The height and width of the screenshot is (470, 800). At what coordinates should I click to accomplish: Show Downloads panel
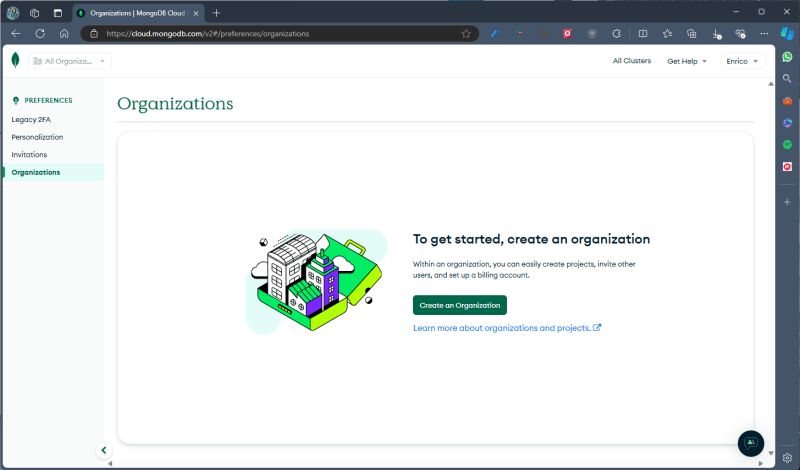click(716, 34)
